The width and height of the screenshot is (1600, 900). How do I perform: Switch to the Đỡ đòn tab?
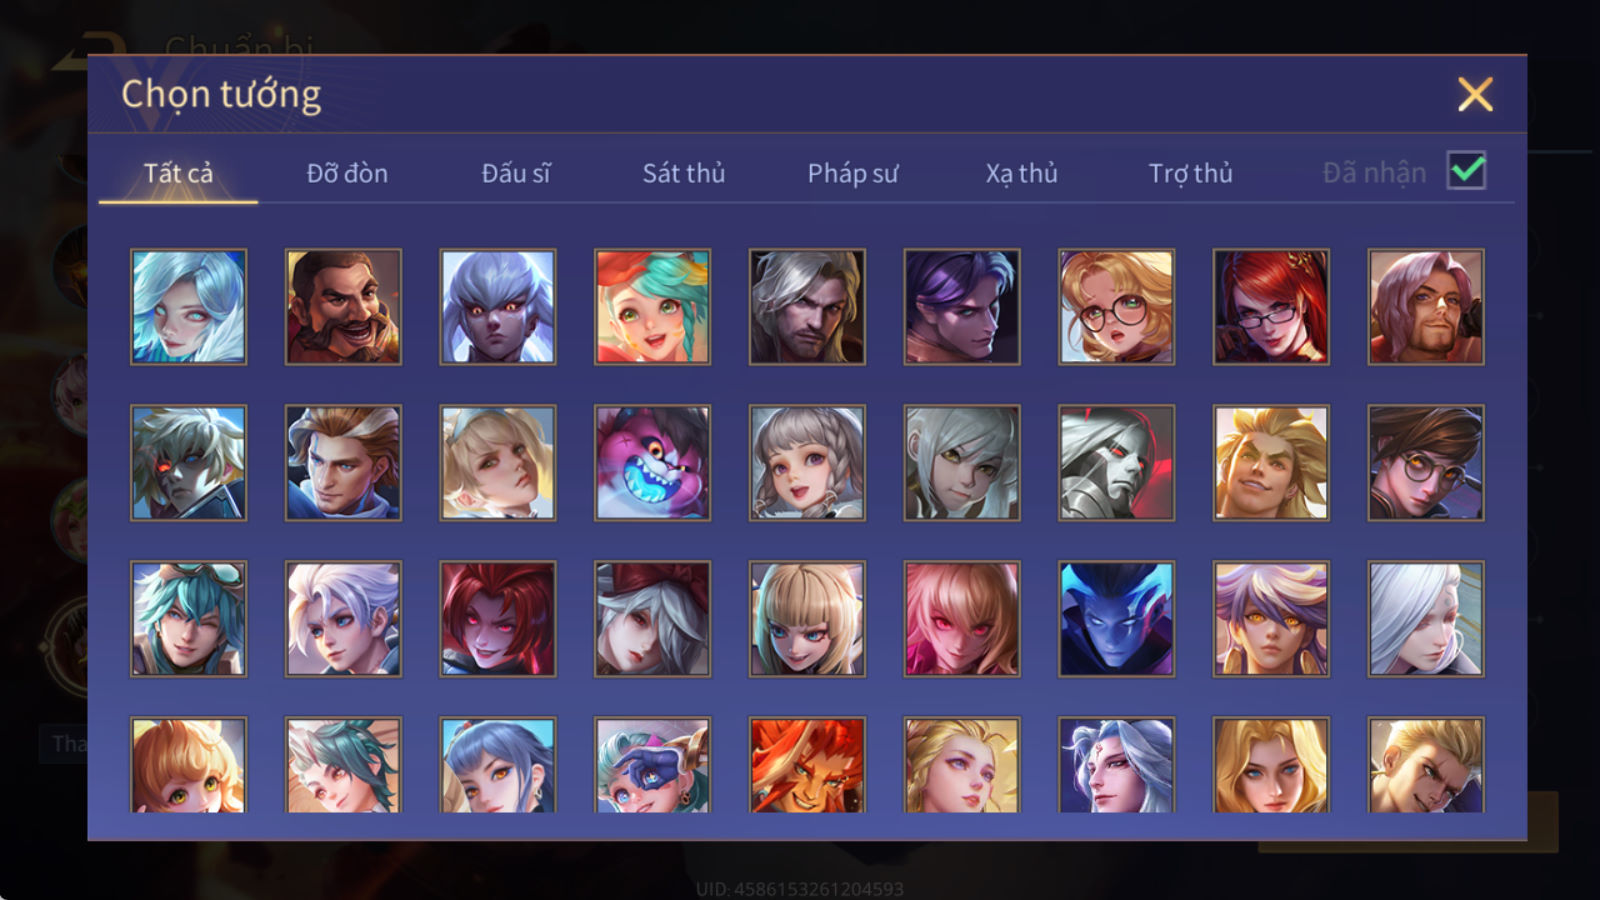click(347, 173)
